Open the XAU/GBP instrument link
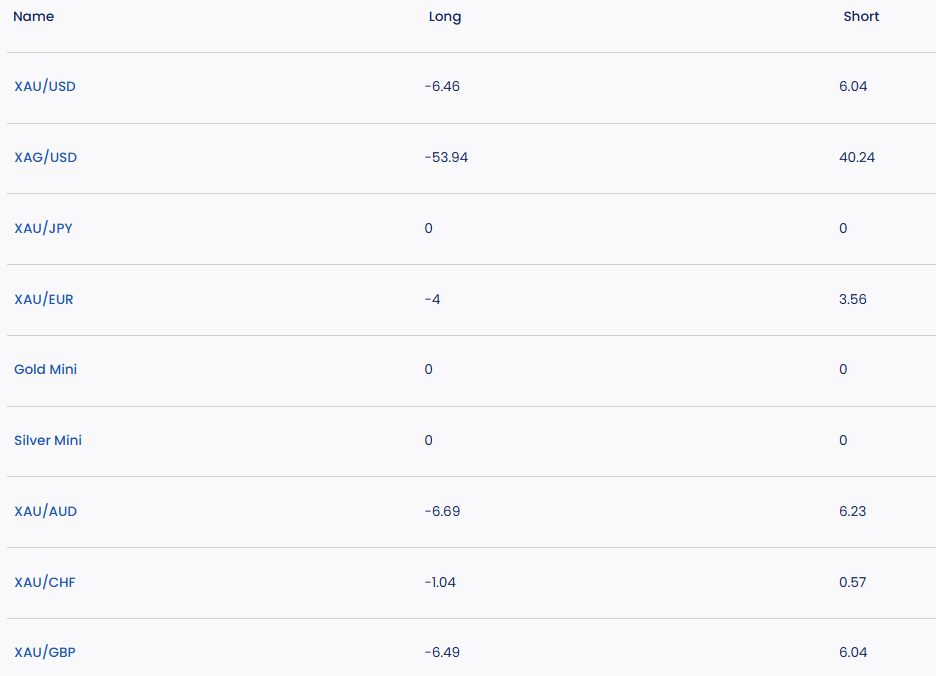Image resolution: width=936 pixels, height=676 pixels. click(x=45, y=653)
